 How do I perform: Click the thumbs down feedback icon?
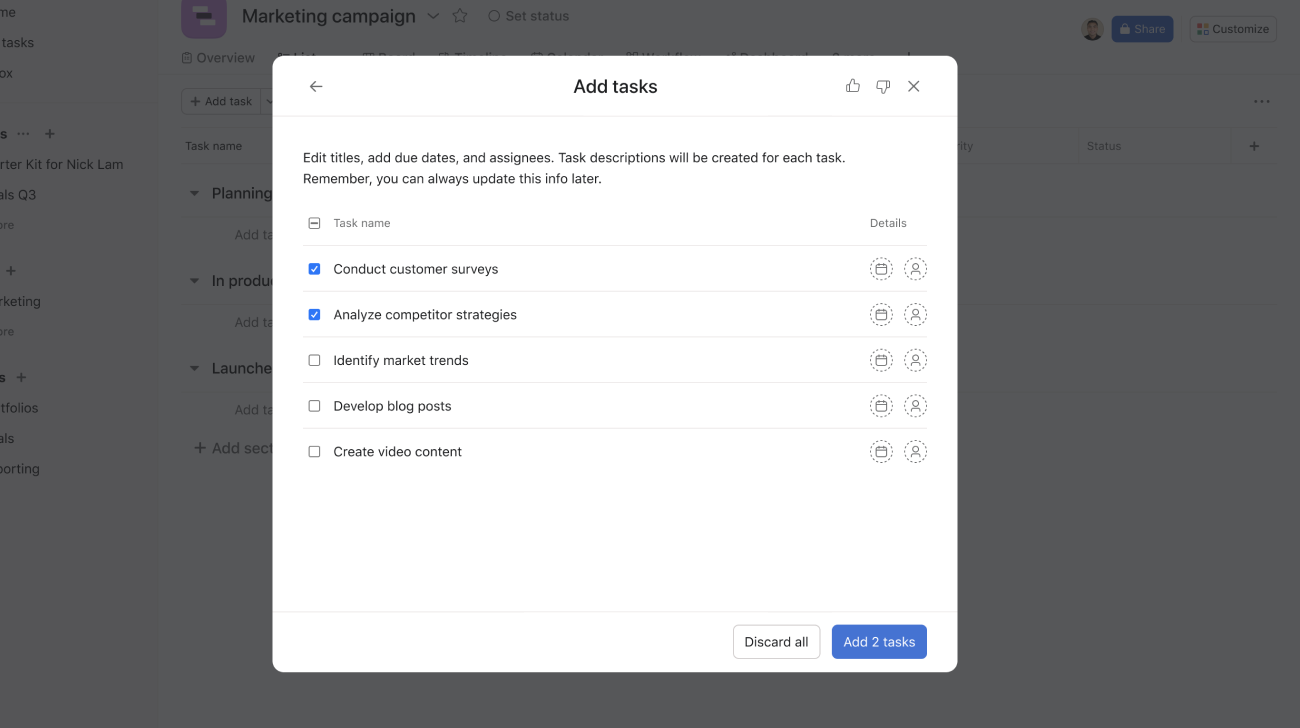click(883, 86)
